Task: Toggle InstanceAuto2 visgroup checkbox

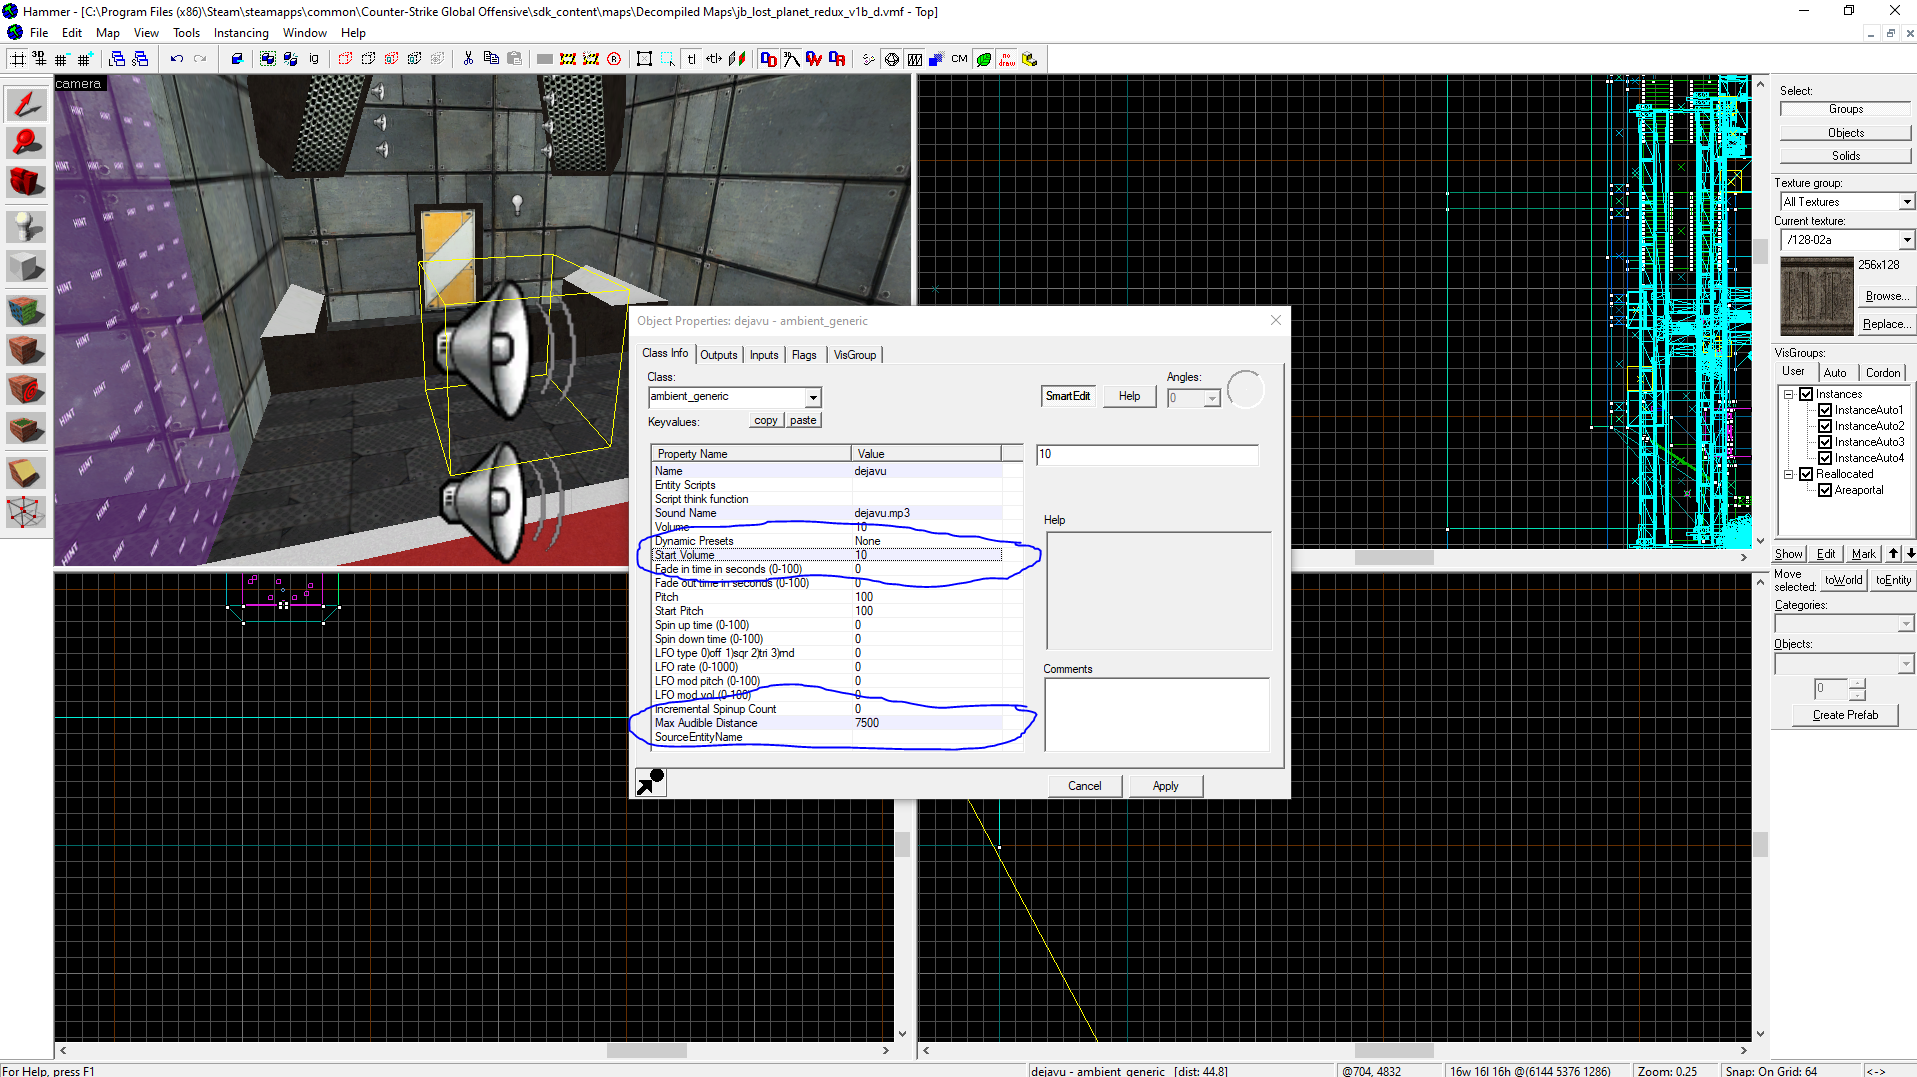Action: pos(1825,426)
